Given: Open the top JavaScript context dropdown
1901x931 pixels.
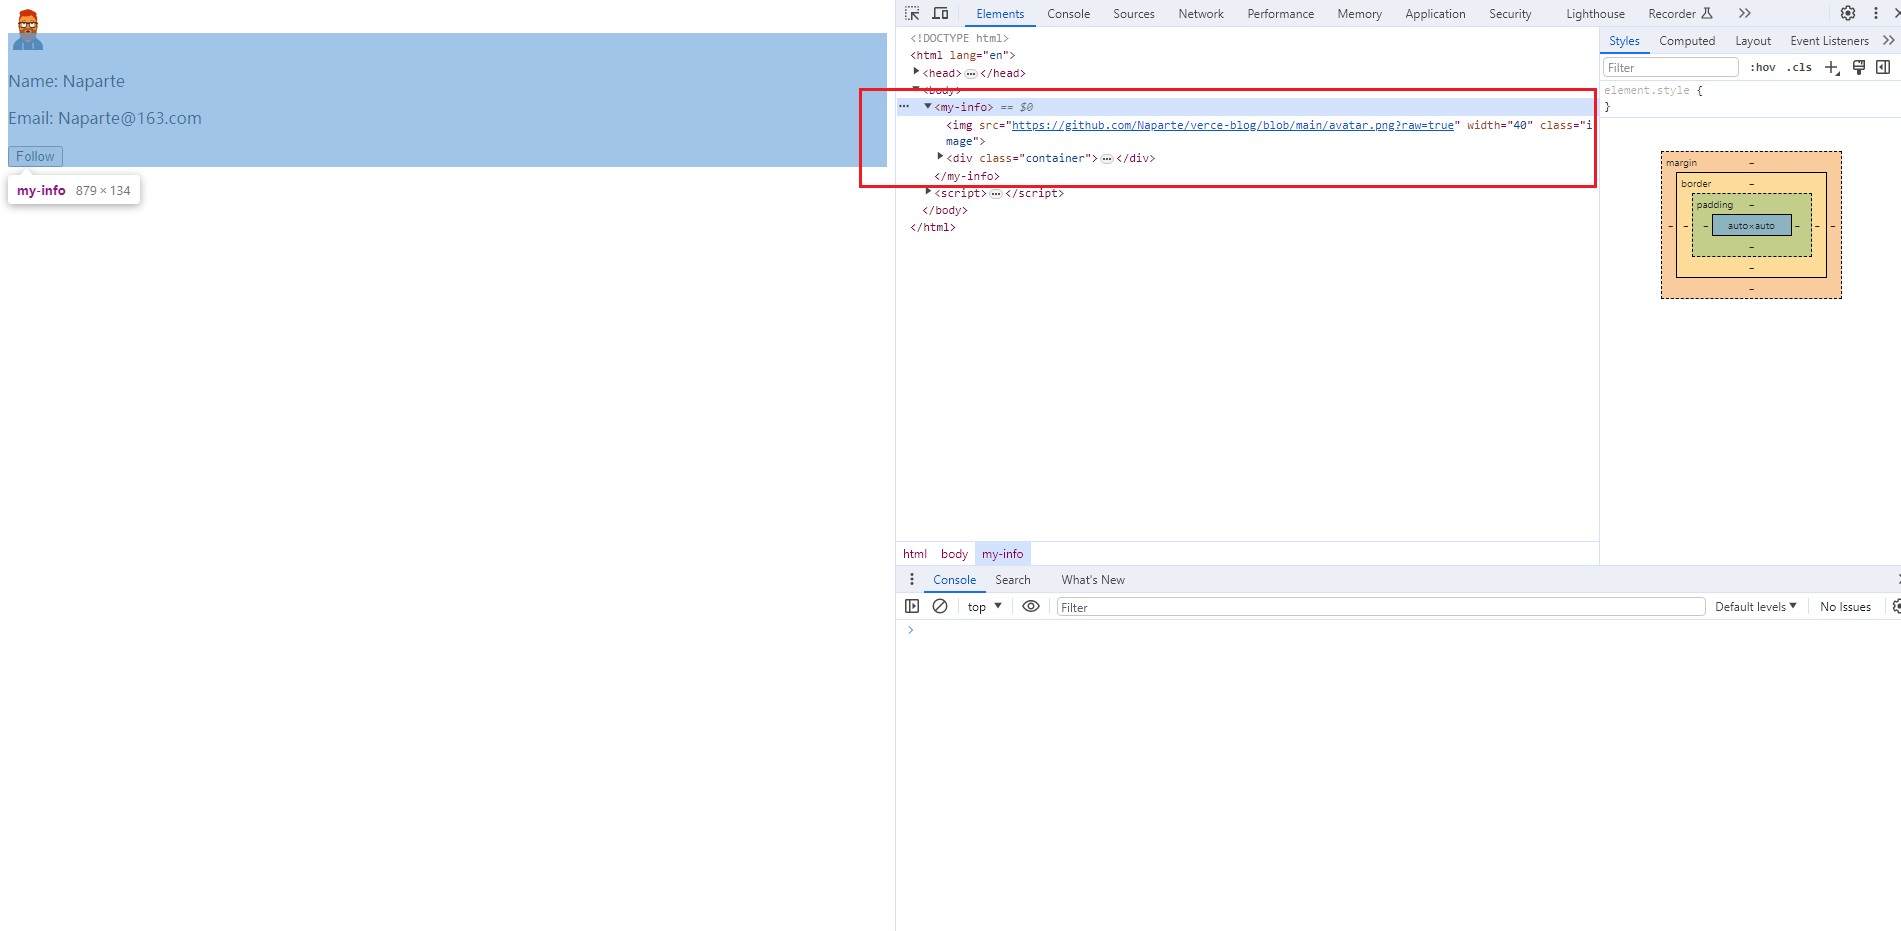Looking at the screenshot, I should [984, 607].
